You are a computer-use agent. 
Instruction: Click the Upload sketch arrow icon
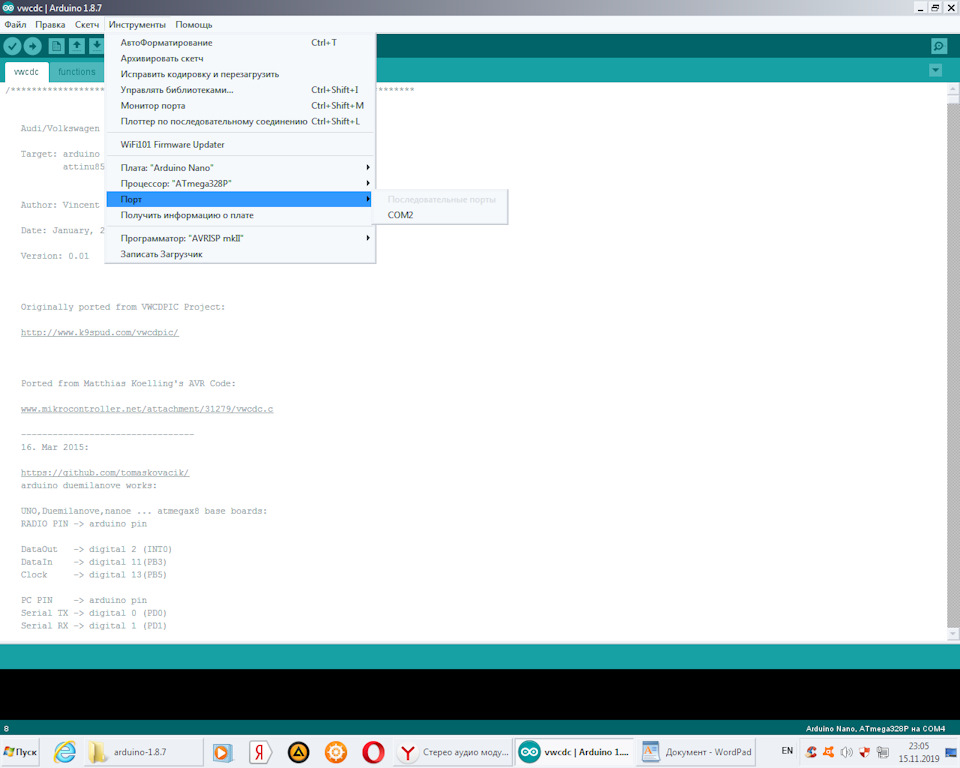32,46
